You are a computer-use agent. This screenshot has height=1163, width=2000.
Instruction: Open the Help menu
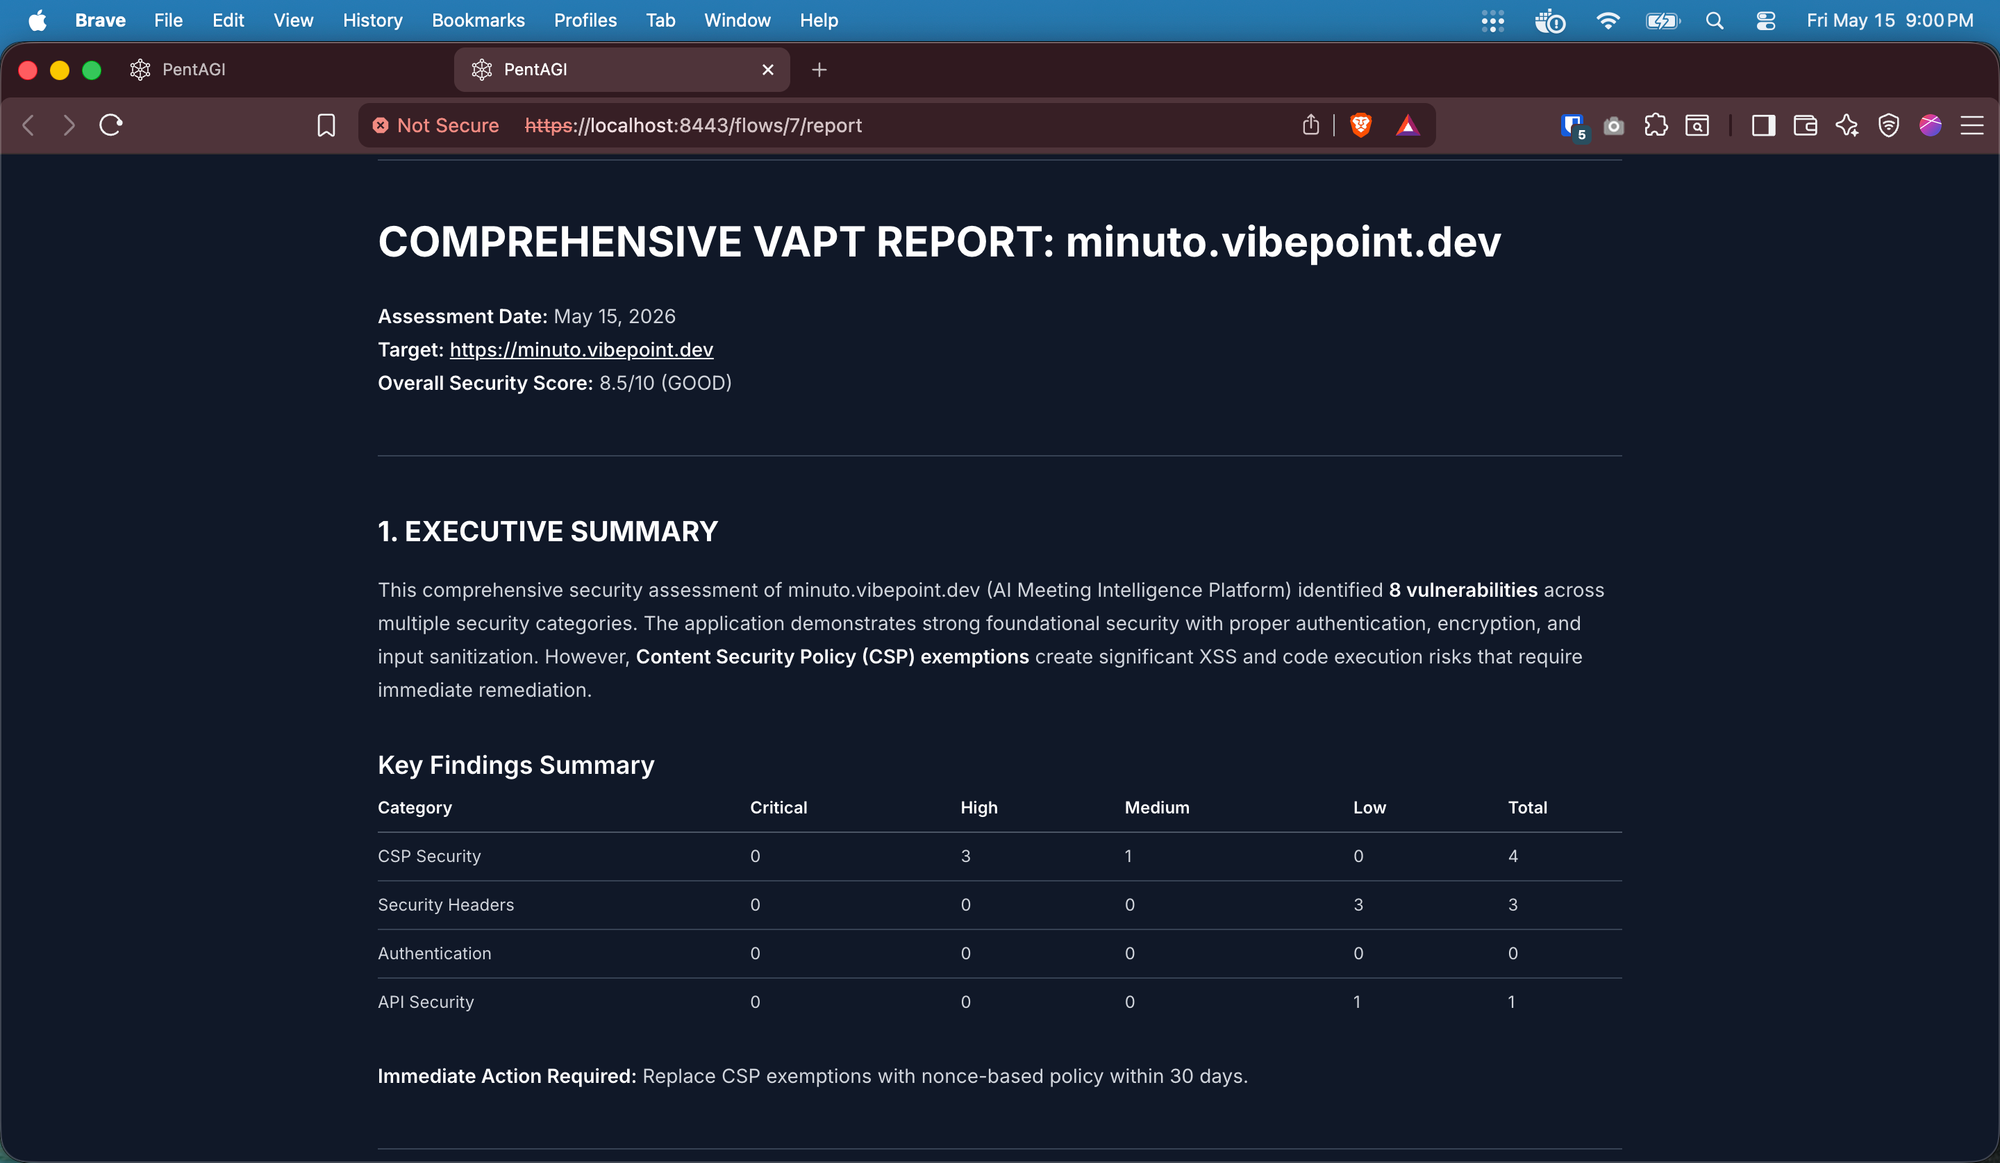[x=819, y=20]
